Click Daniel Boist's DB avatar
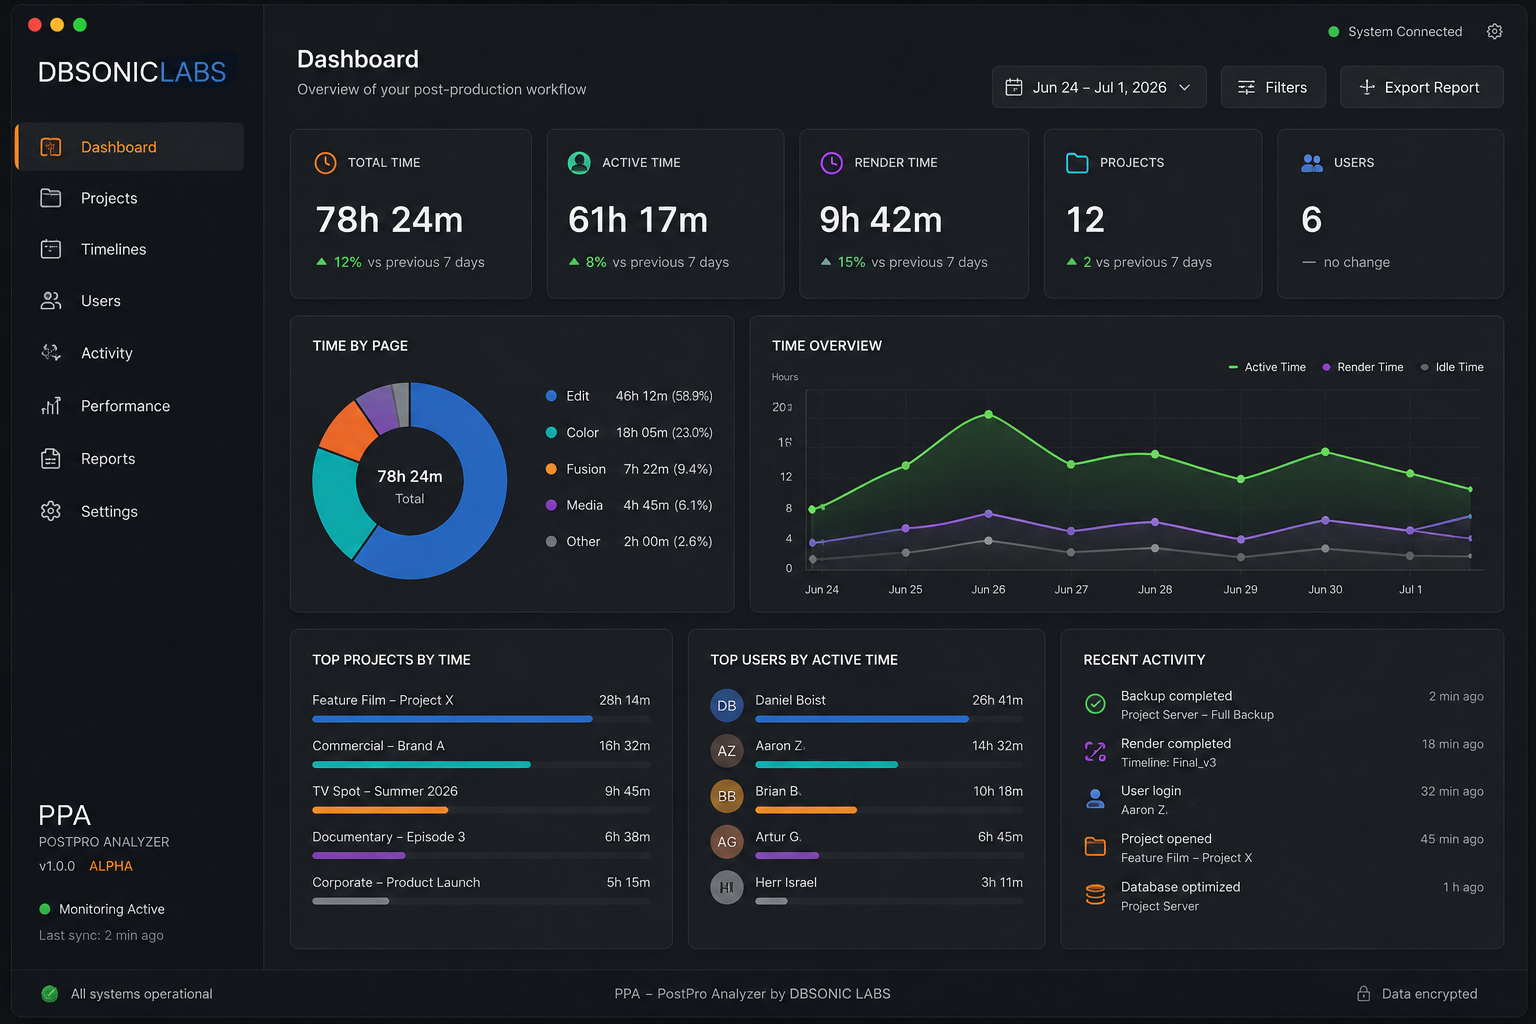The width and height of the screenshot is (1536, 1024). point(727,705)
